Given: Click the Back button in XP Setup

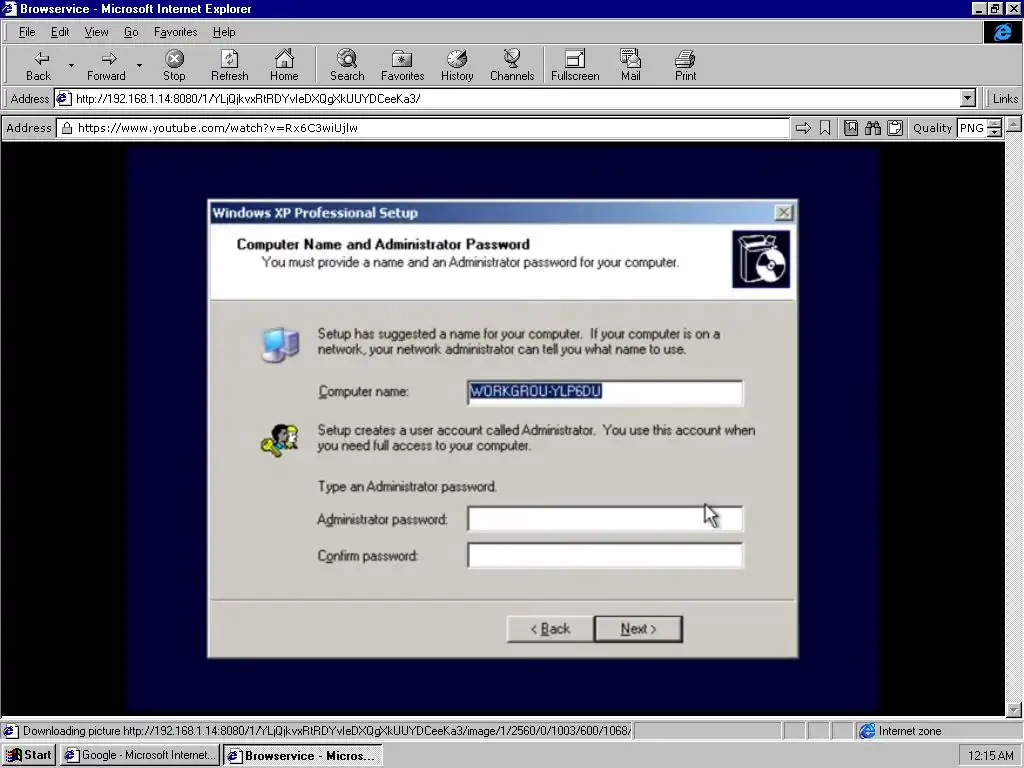Looking at the screenshot, I should point(550,629).
